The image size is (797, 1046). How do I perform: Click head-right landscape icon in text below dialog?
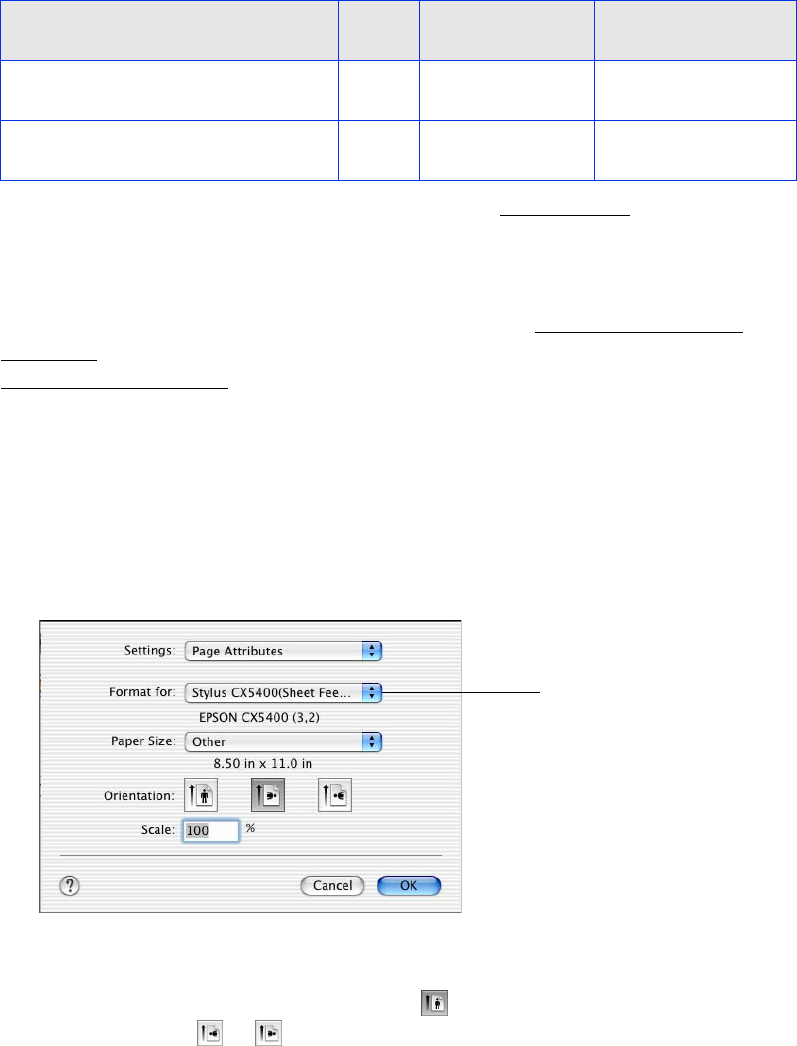pyautogui.click(x=268, y=1033)
